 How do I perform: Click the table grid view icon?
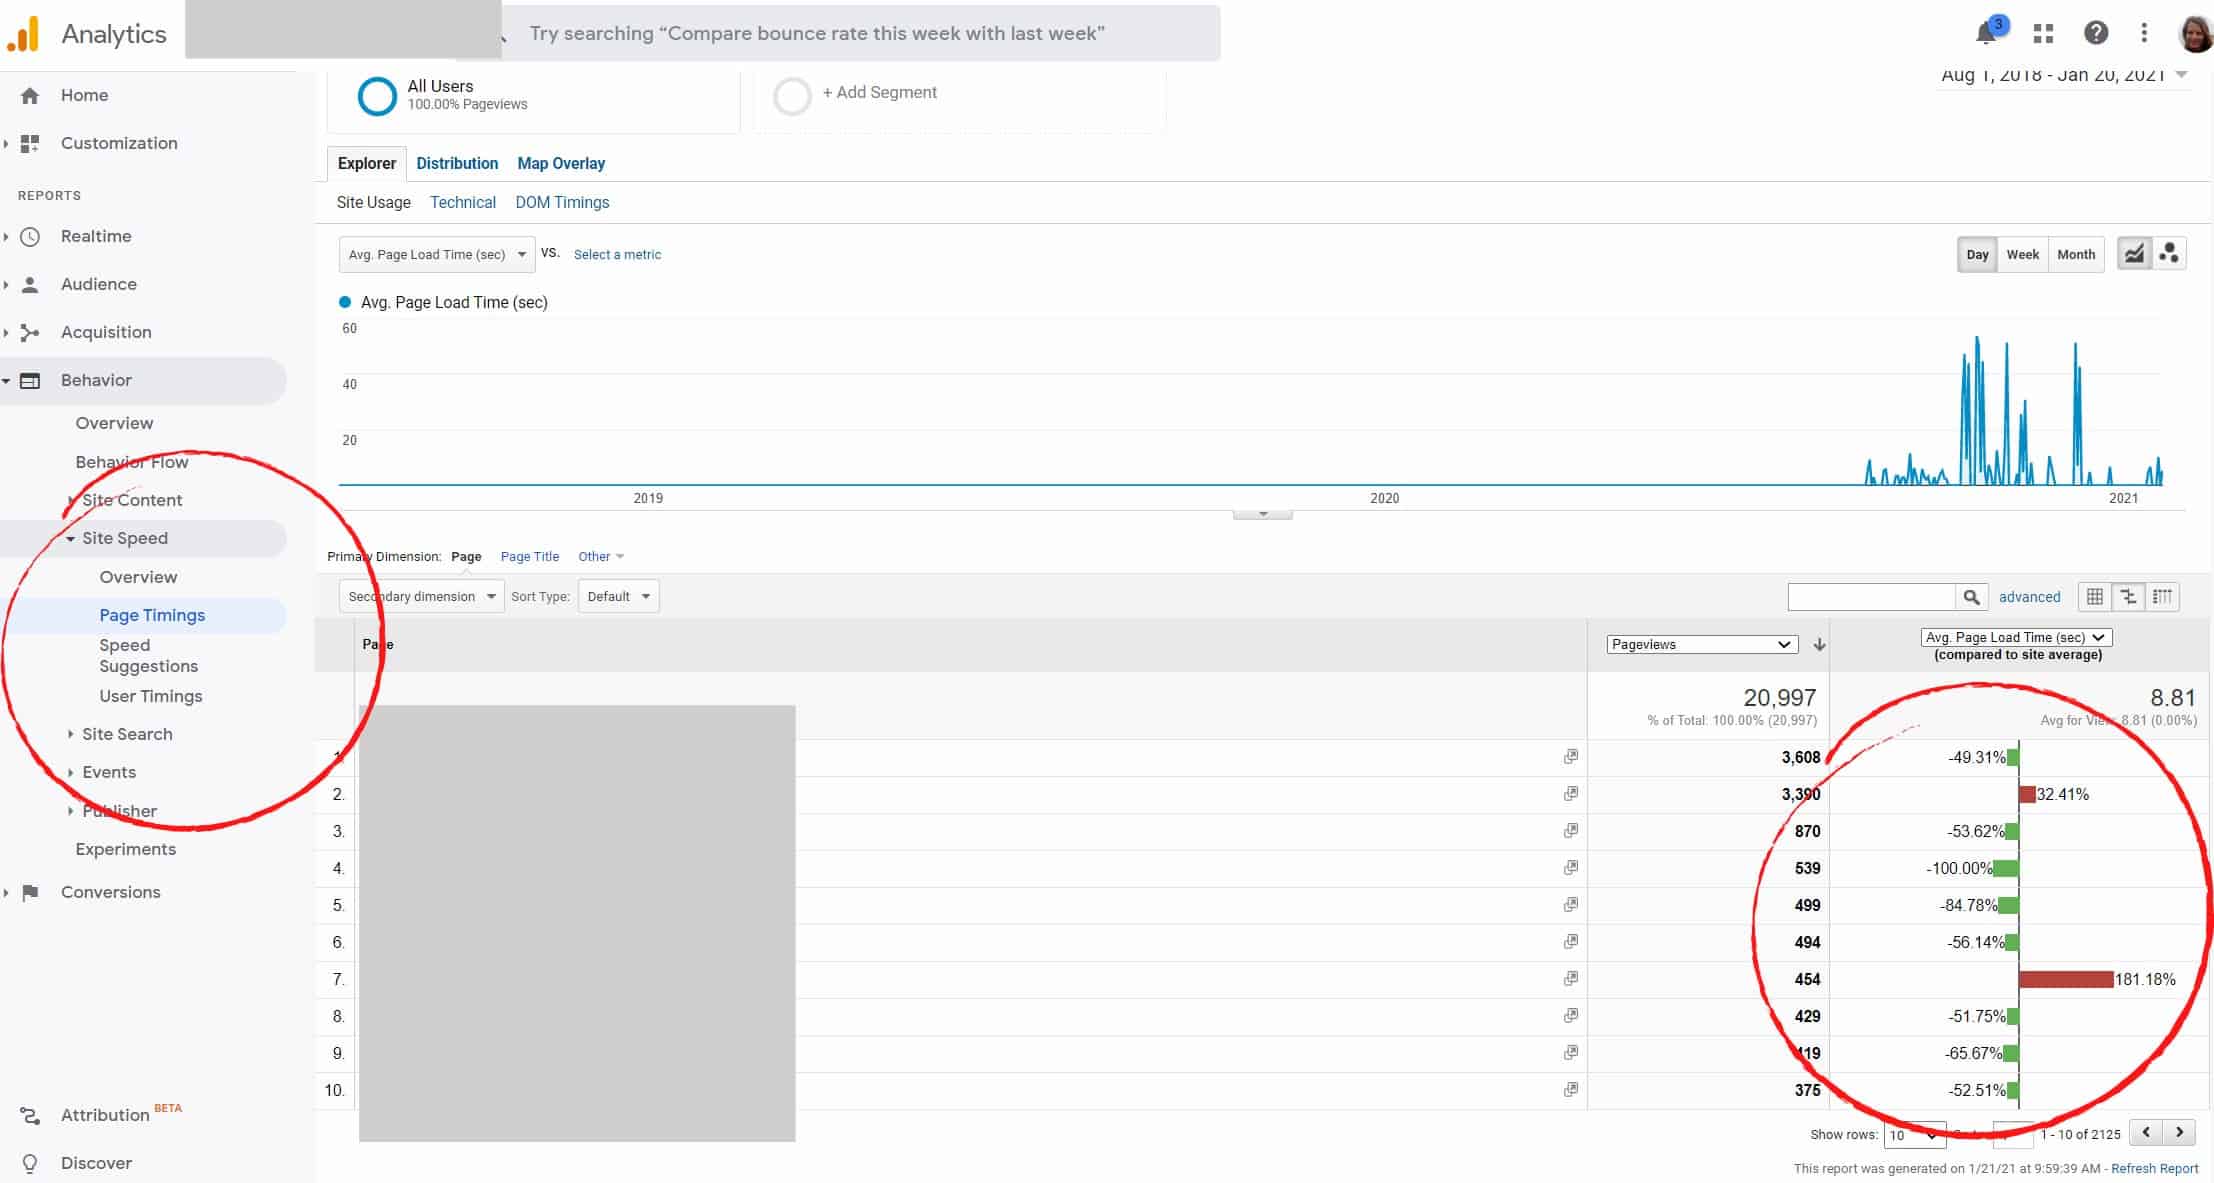tap(2092, 596)
